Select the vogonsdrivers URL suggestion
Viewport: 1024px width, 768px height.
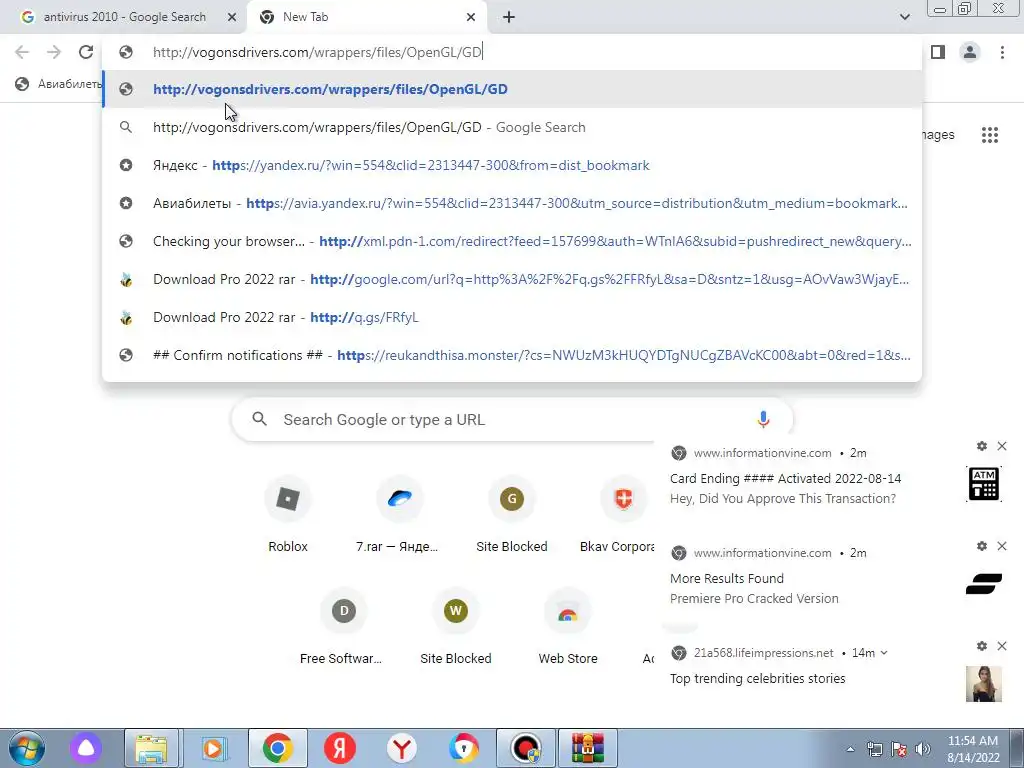click(512, 89)
